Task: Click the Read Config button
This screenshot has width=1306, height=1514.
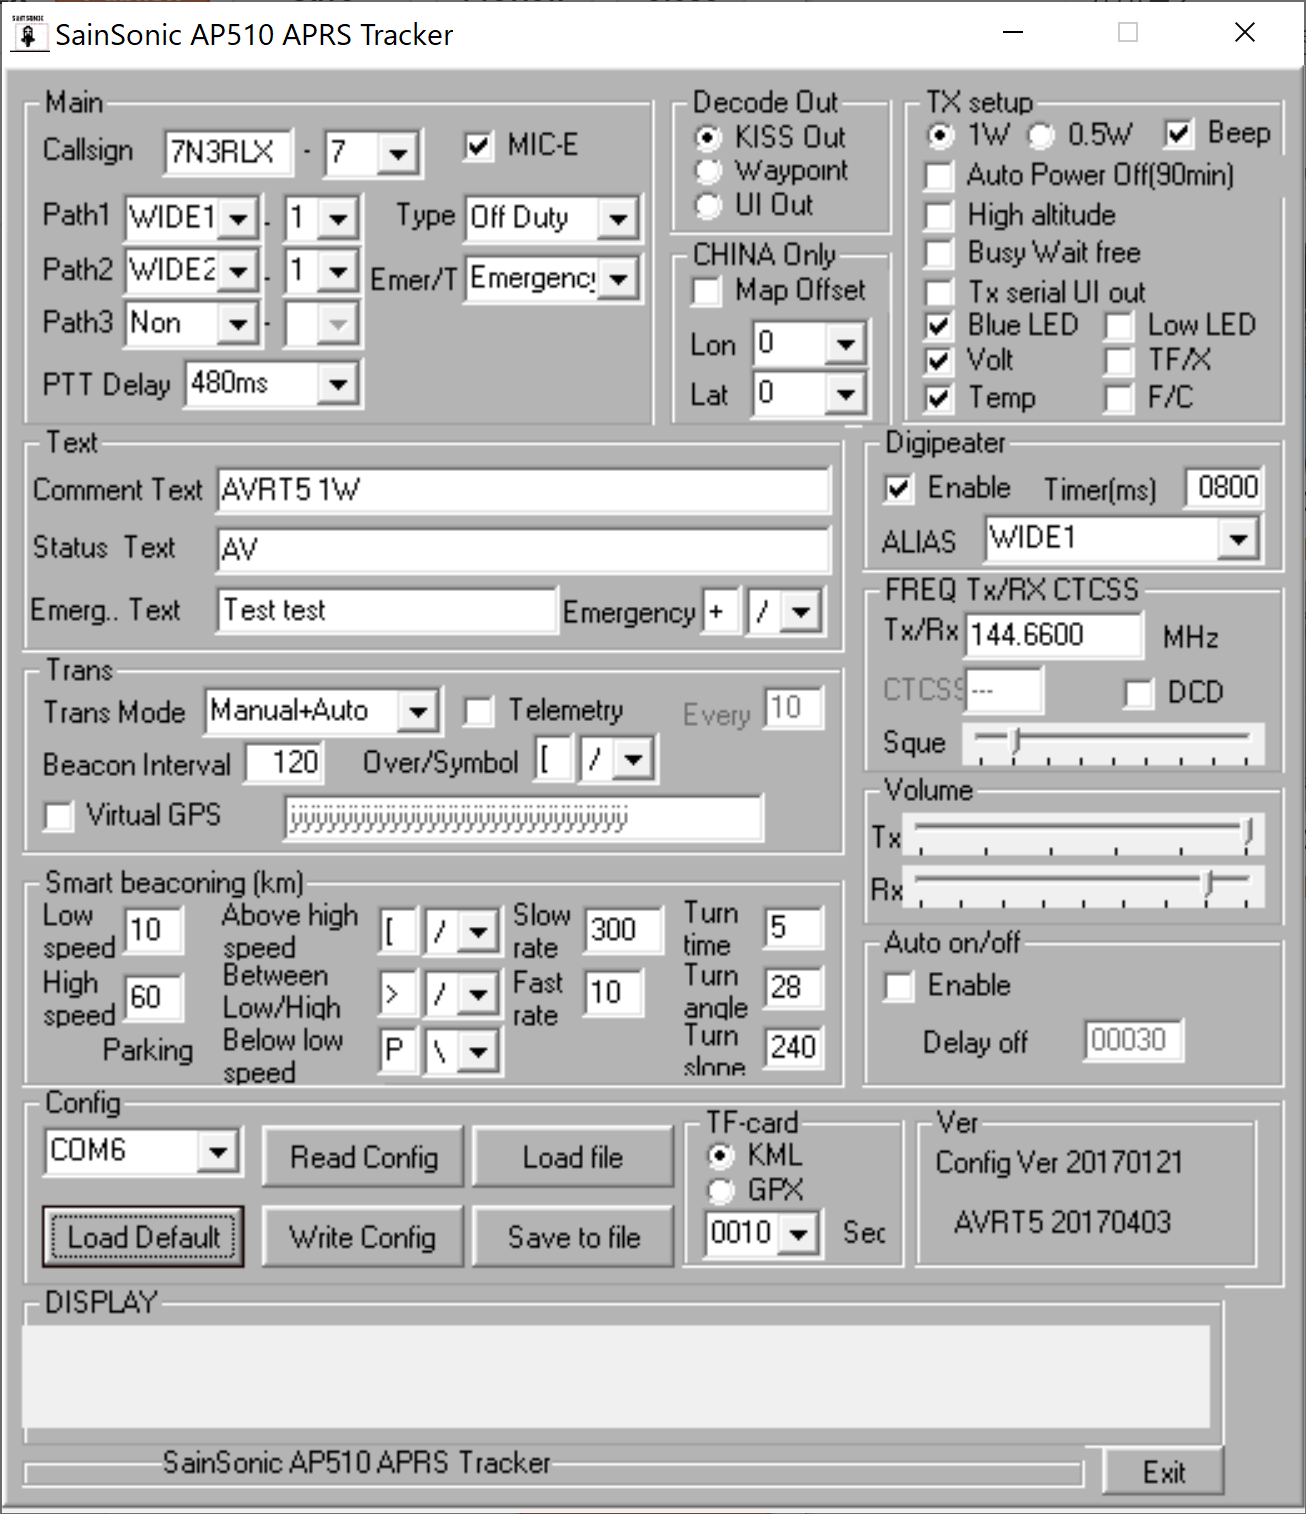Action: 364,1157
